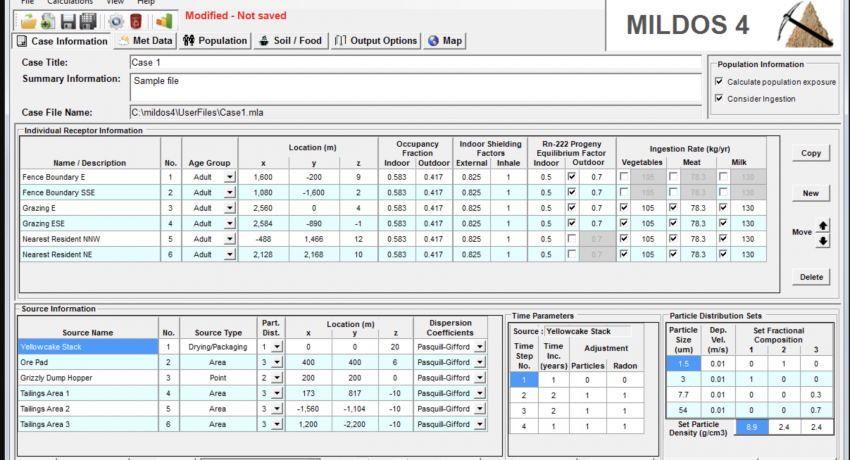Viewport: 850px width, 460px height.
Task: Click Set Particle Density 8.9 cell
Action: point(751,427)
